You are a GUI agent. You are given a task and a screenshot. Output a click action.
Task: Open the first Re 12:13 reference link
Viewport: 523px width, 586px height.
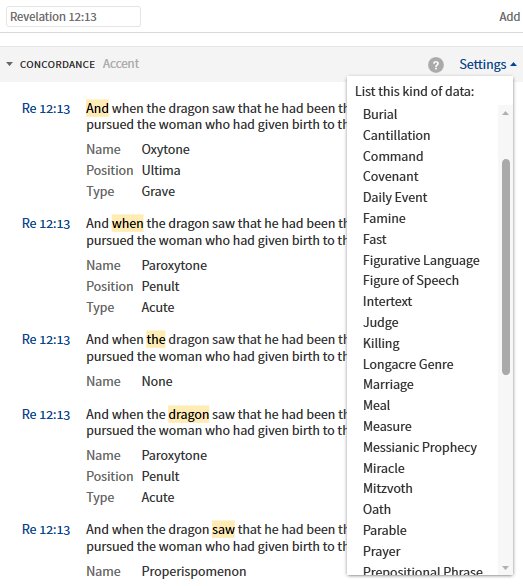click(46, 109)
